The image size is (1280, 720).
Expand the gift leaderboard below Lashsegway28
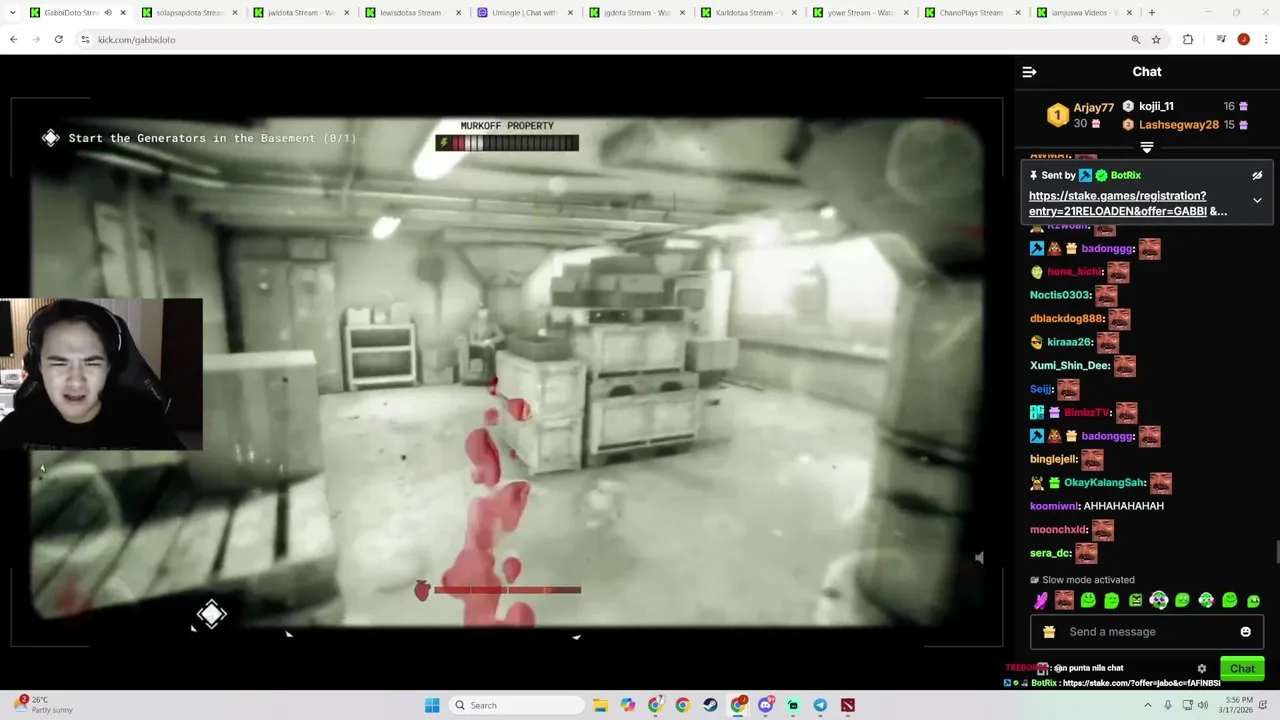point(1147,147)
